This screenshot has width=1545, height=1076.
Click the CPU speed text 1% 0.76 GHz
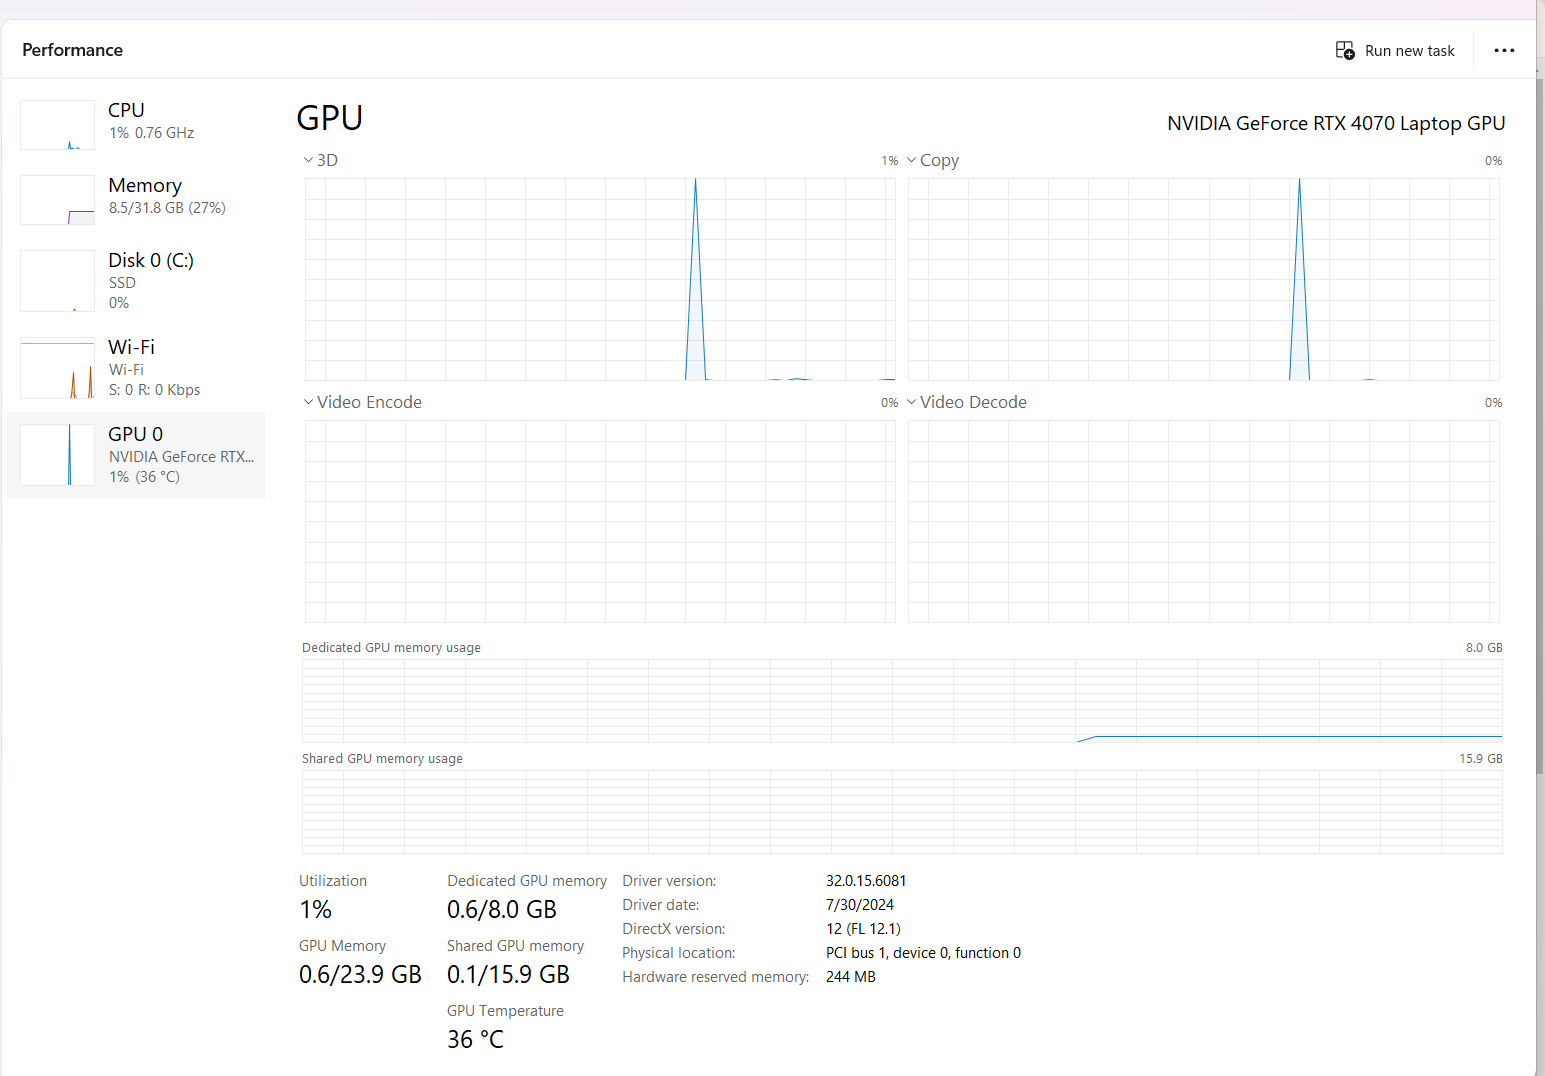click(x=151, y=133)
